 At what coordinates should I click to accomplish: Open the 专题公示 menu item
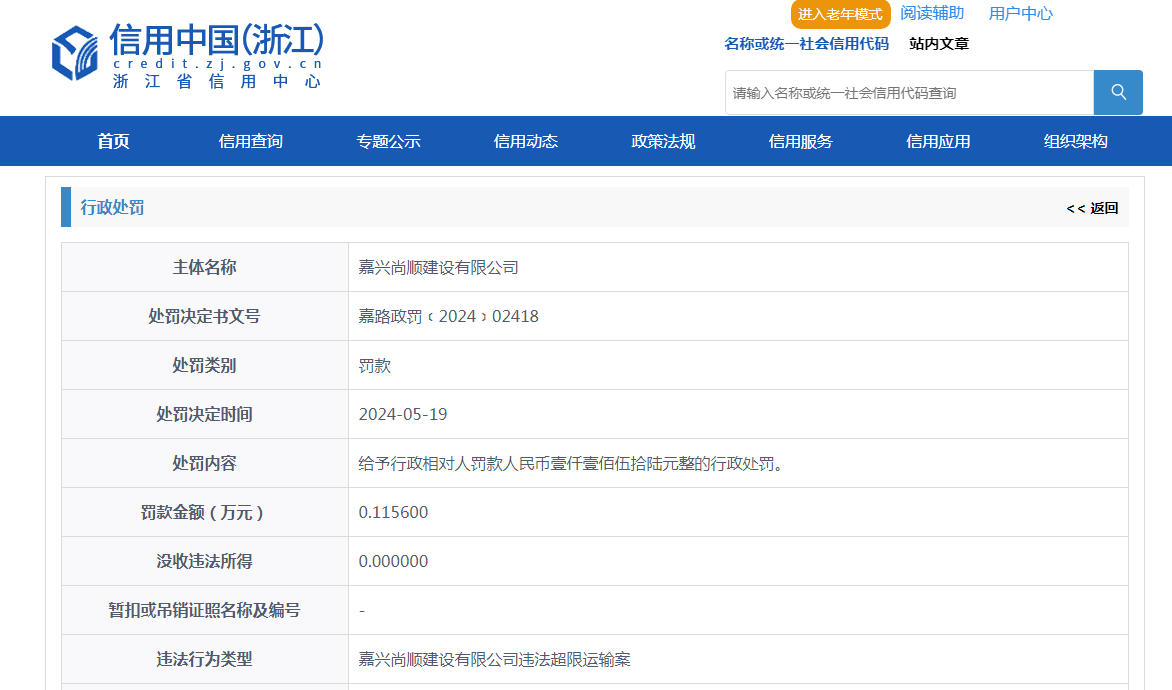click(x=388, y=142)
